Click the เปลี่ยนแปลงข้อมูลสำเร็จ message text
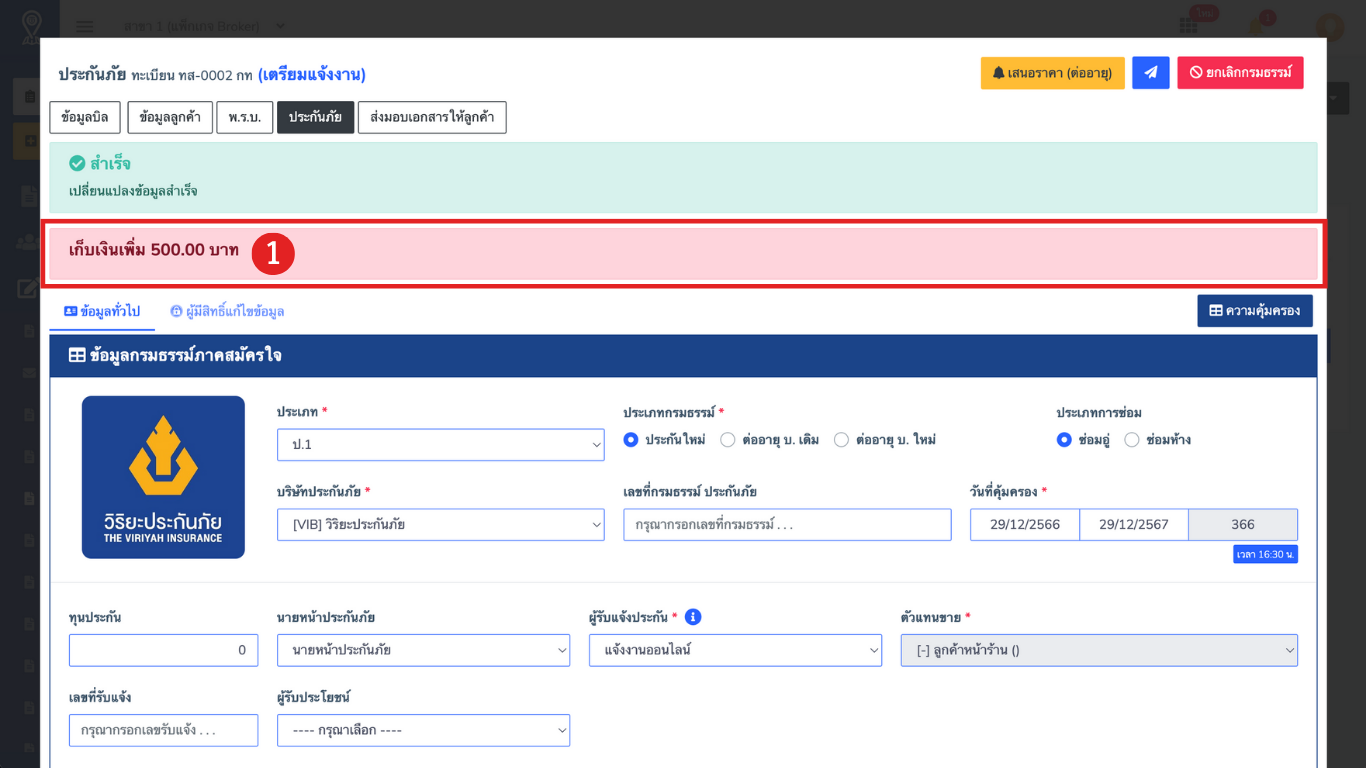The width and height of the screenshot is (1366, 768). pyautogui.click(x=133, y=191)
